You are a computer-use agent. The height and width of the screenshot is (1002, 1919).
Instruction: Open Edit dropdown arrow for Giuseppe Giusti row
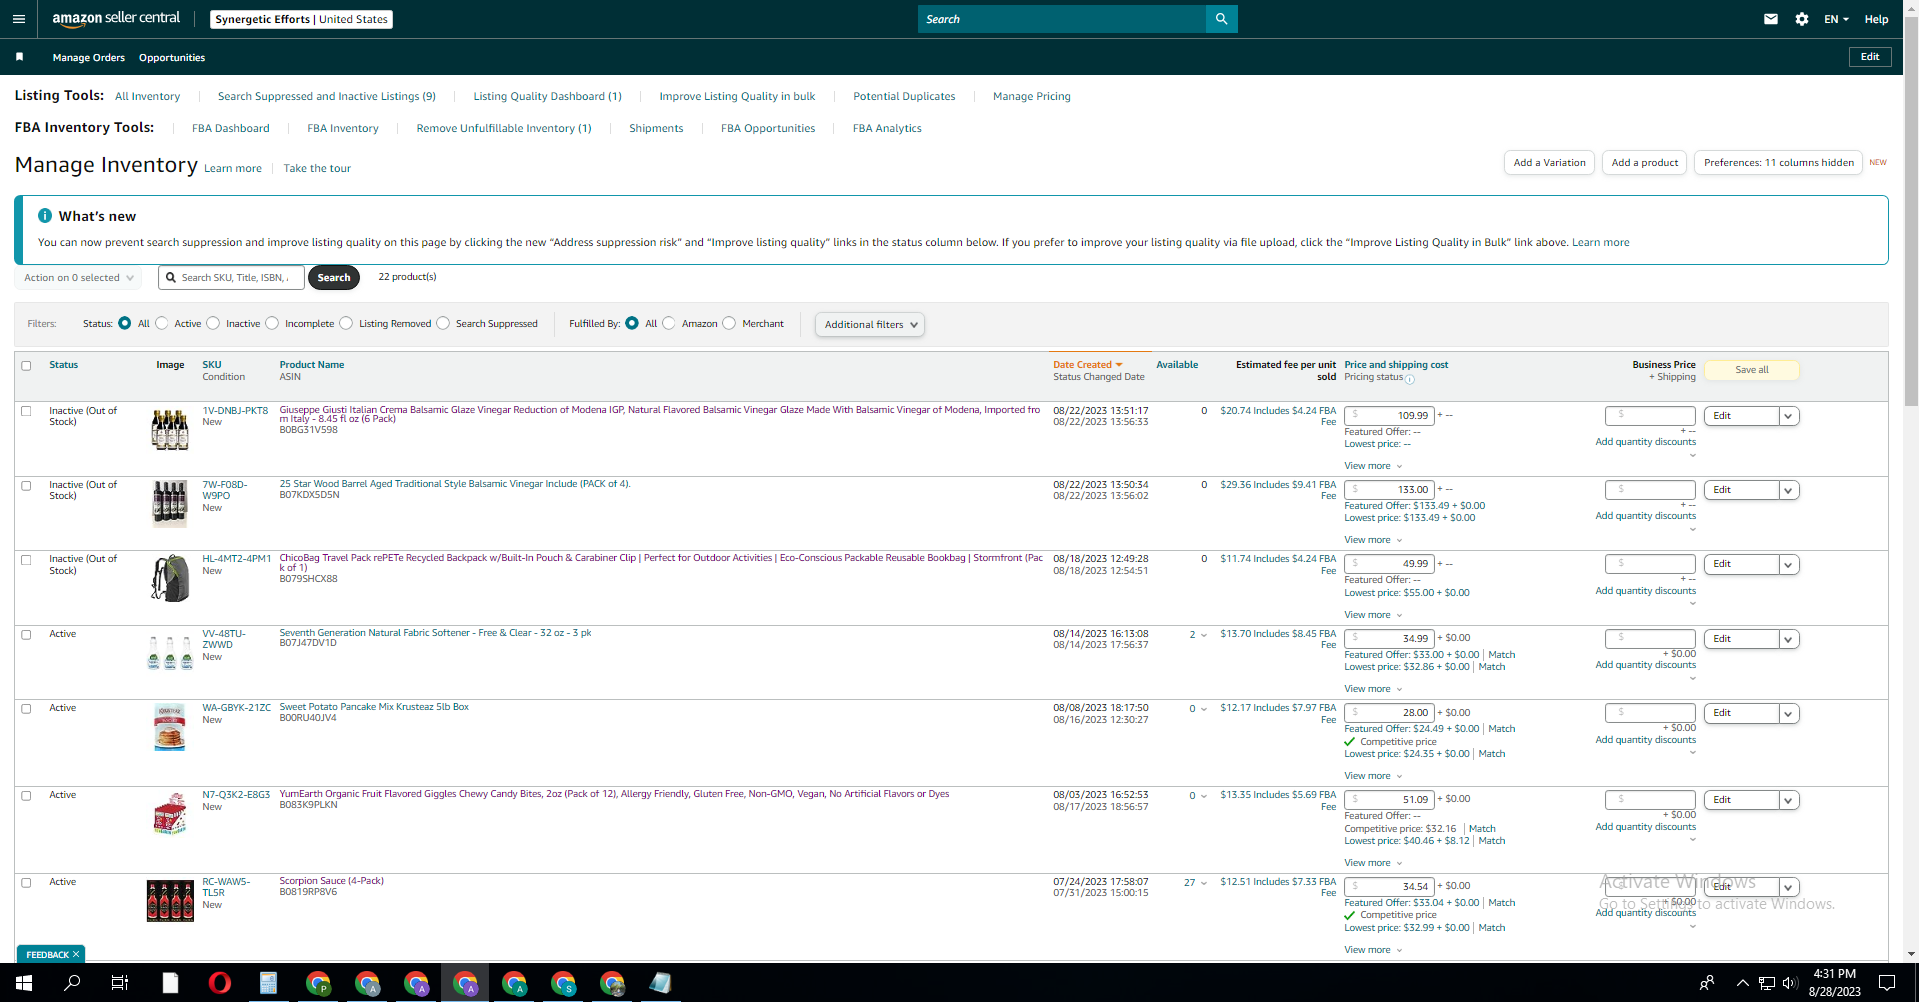[1789, 416]
